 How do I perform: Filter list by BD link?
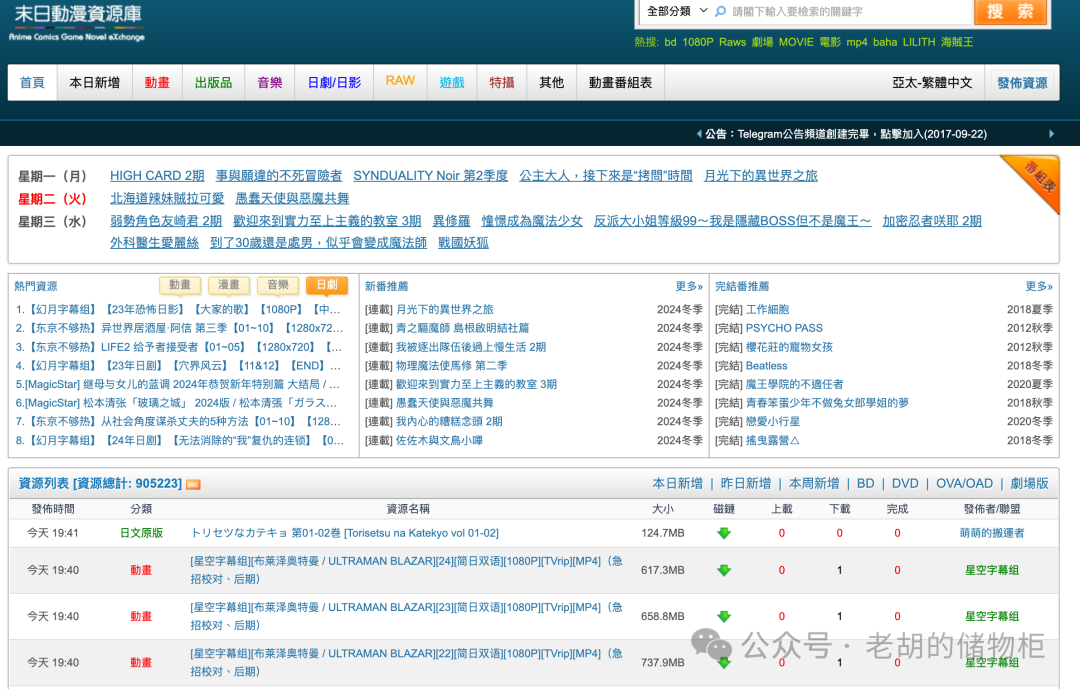click(866, 484)
